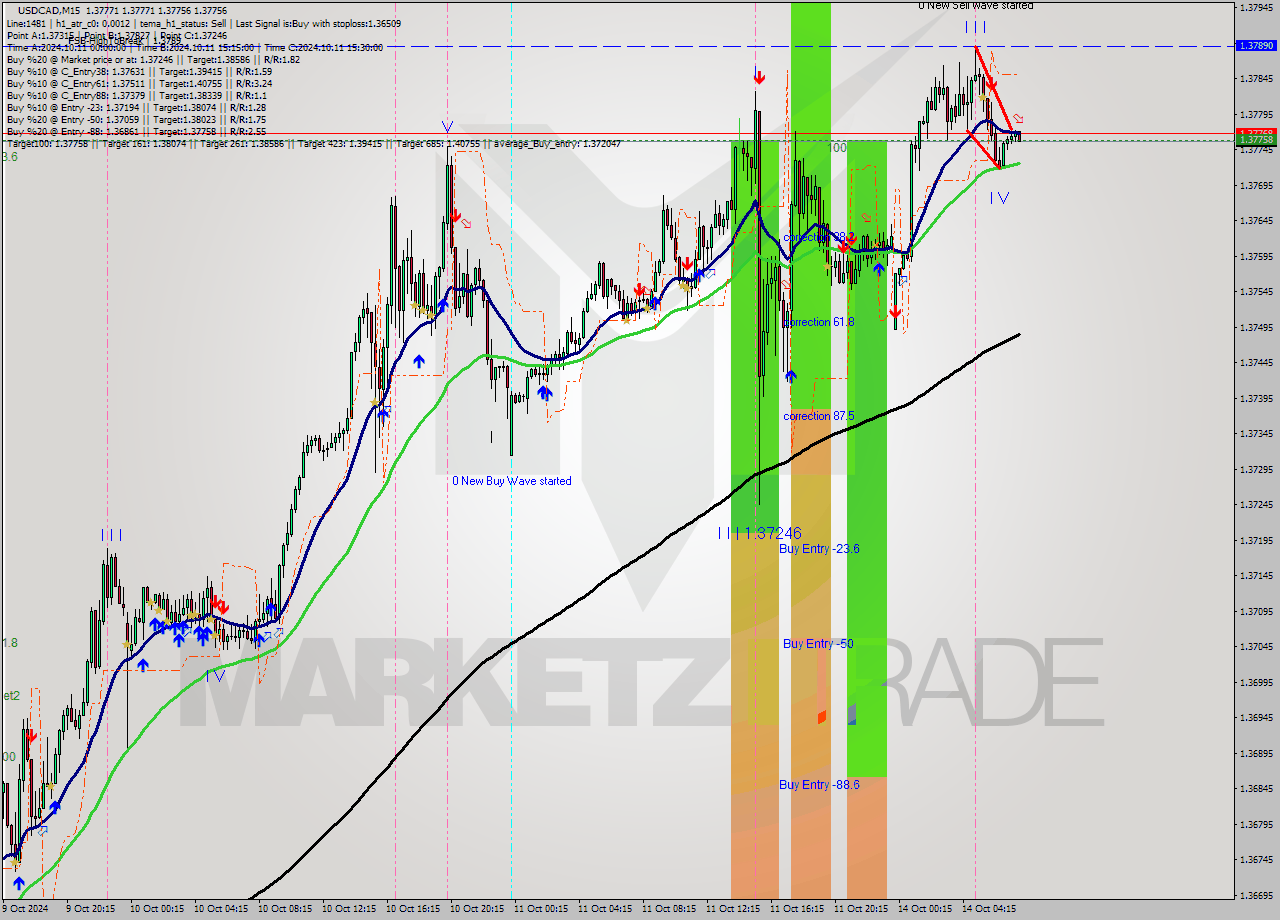The width and height of the screenshot is (1280, 920).
Task: Click the '10 Oct 08:15' time axis label
Action: coord(285,909)
